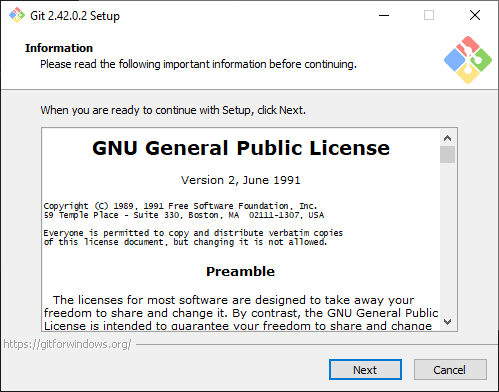Viewport: 499px width, 392px height.
Task: Click the 'Everyone is permitted to copy' paragraph
Action: pyautogui.click(x=193, y=237)
